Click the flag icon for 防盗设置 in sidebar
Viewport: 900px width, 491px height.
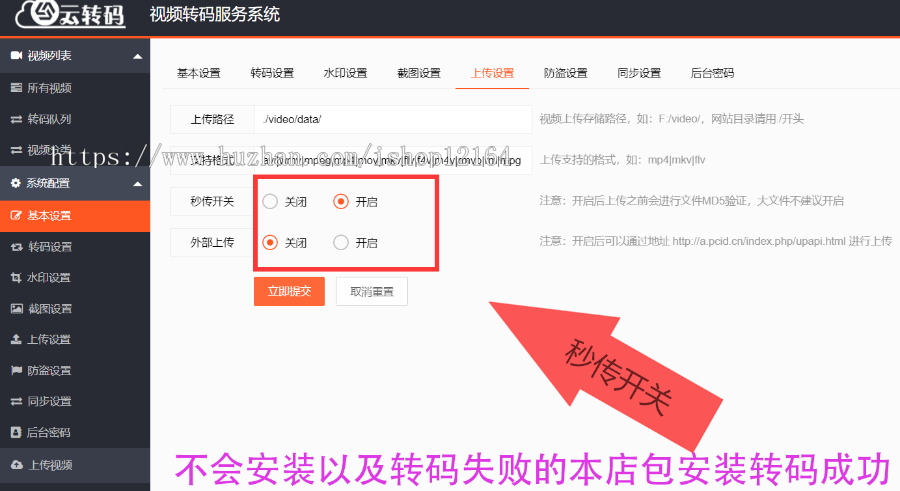pos(16,371)
